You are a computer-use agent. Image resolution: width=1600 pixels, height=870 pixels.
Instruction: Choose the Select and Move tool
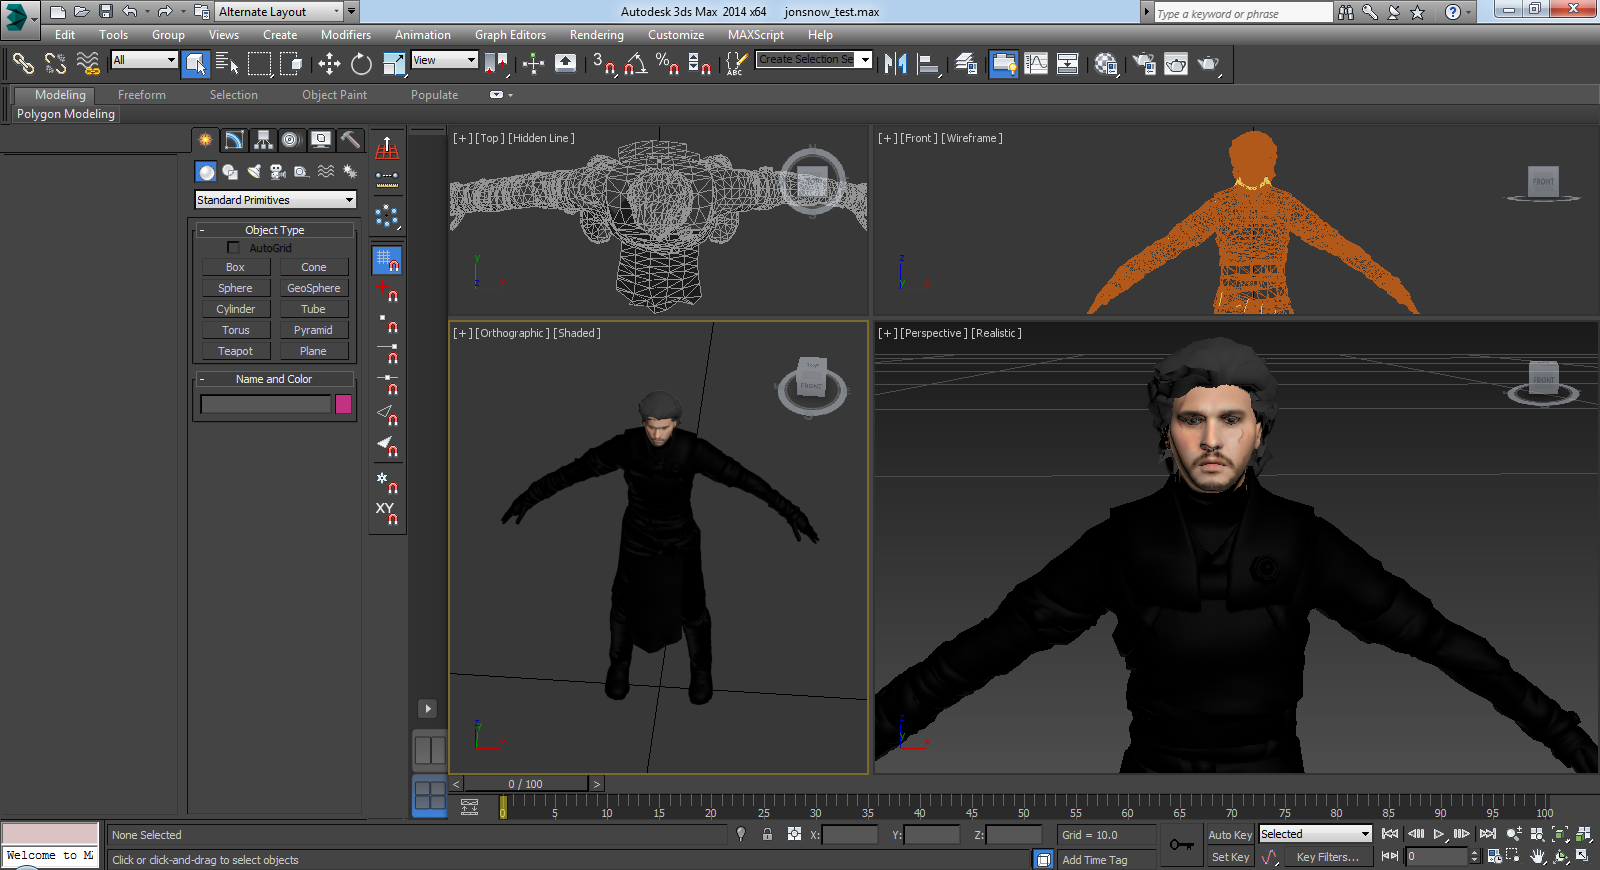(329, 64)
